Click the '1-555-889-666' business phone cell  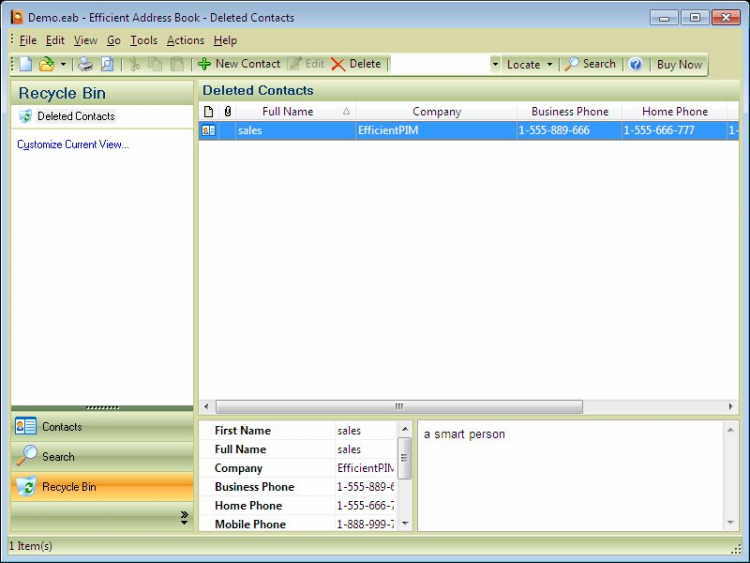coord(569,130)
